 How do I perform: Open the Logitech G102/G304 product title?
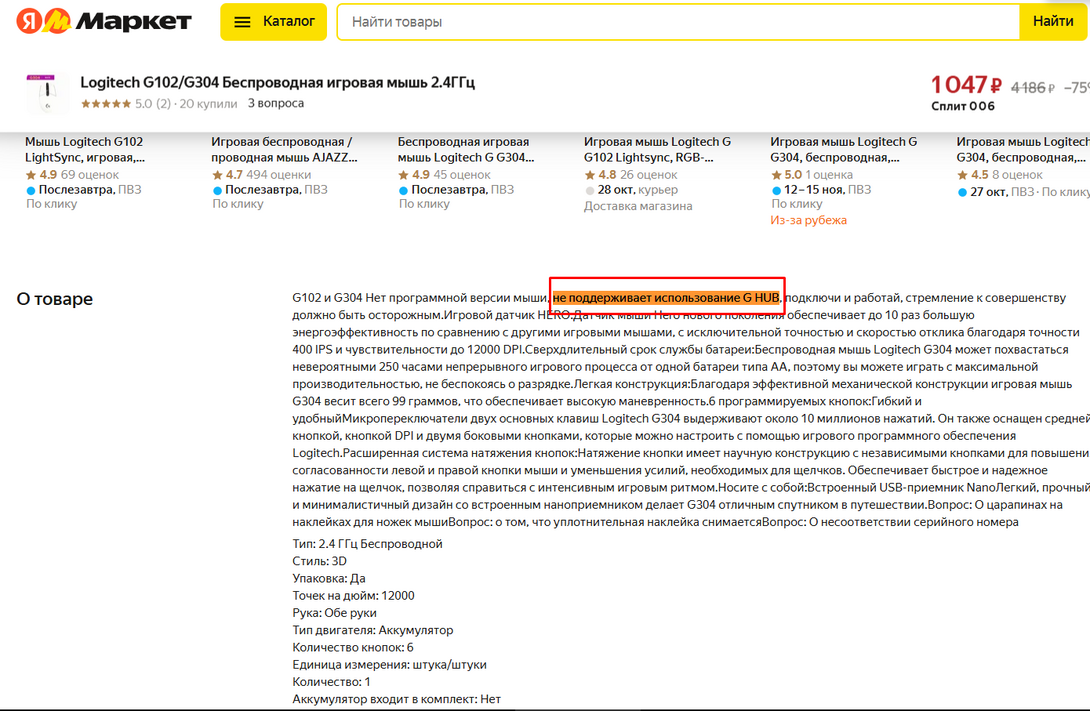277,82
